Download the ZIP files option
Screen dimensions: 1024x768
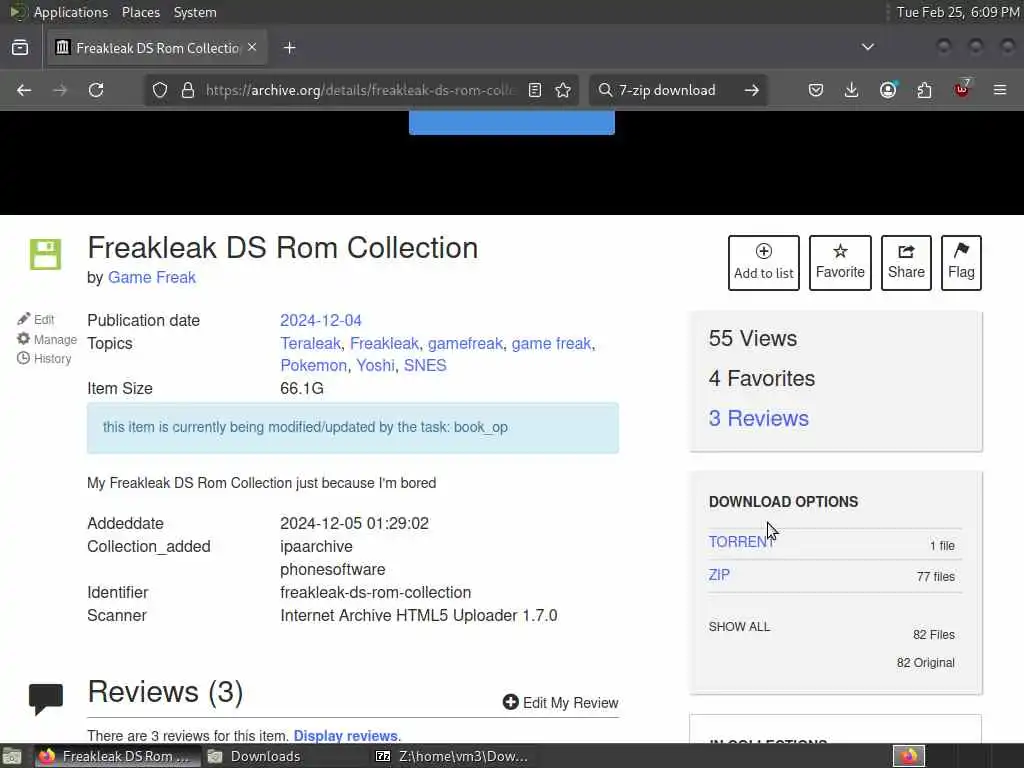pyautogui.click(x=719, y=575)
